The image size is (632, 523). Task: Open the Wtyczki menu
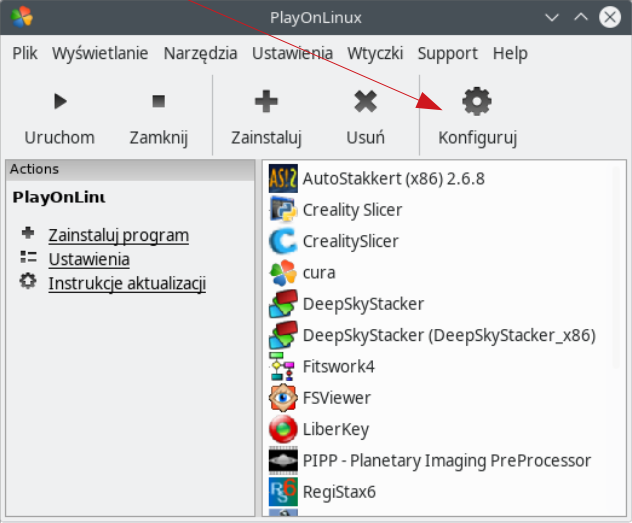click(375, 53)
